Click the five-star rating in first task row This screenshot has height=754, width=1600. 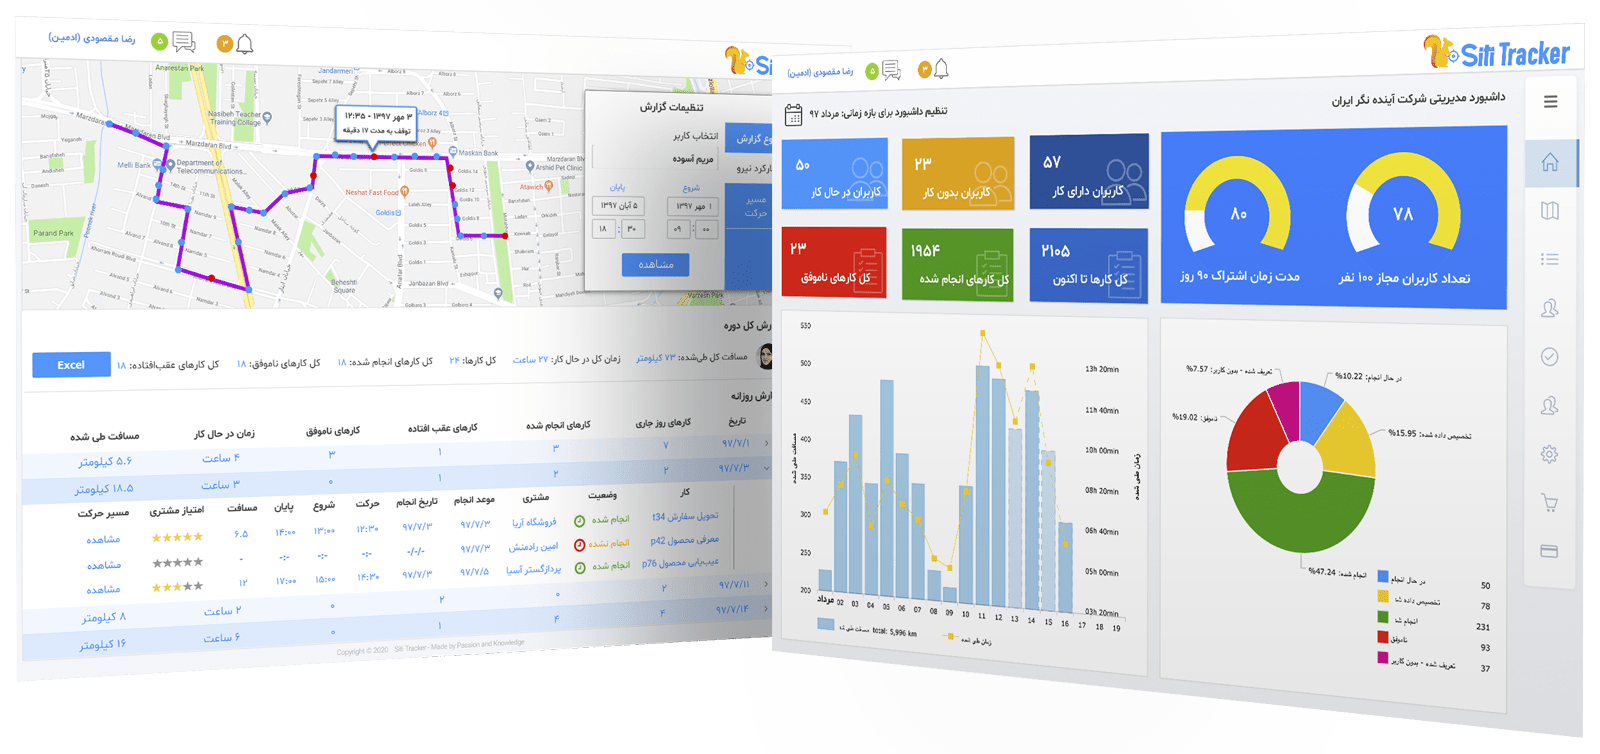click(x=177, y=538)
